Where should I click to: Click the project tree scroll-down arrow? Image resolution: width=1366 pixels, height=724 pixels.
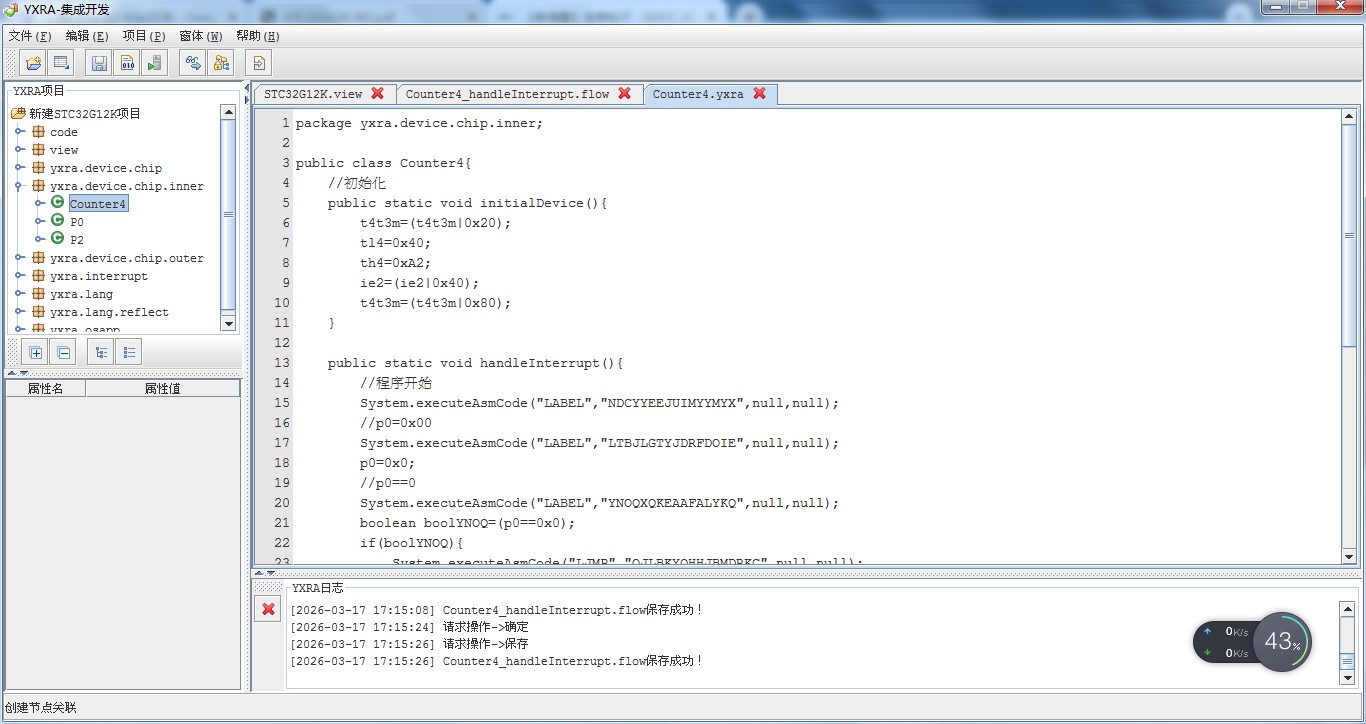coord(228,323)
